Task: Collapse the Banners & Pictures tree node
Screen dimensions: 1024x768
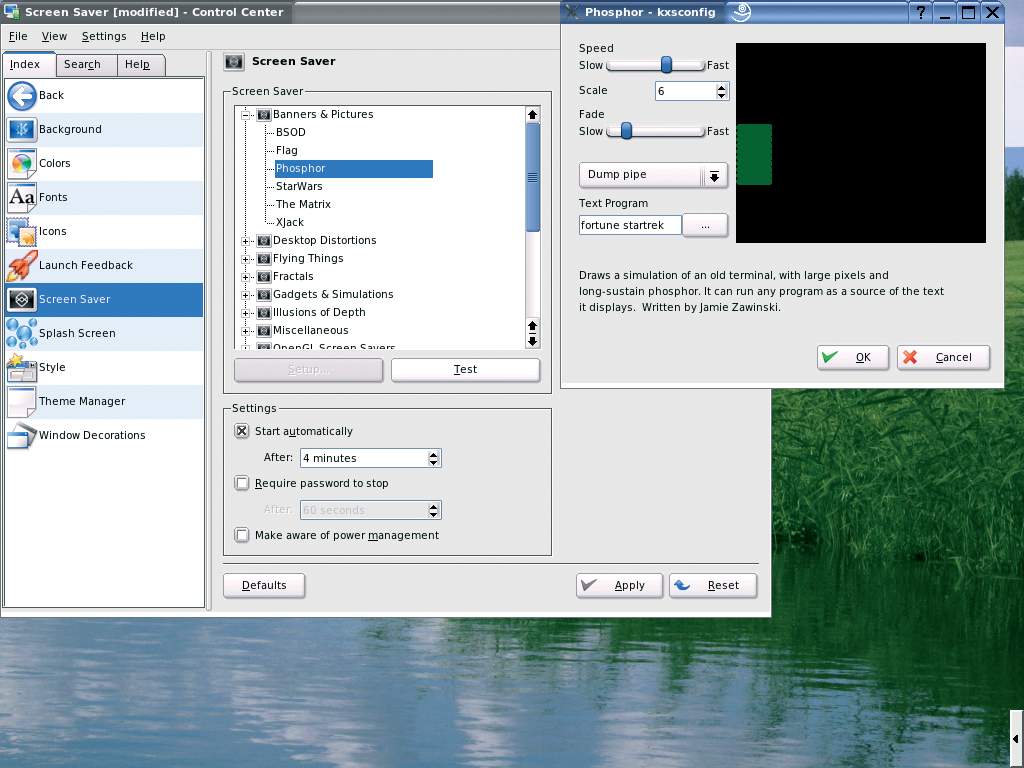Action: [246, 115]
